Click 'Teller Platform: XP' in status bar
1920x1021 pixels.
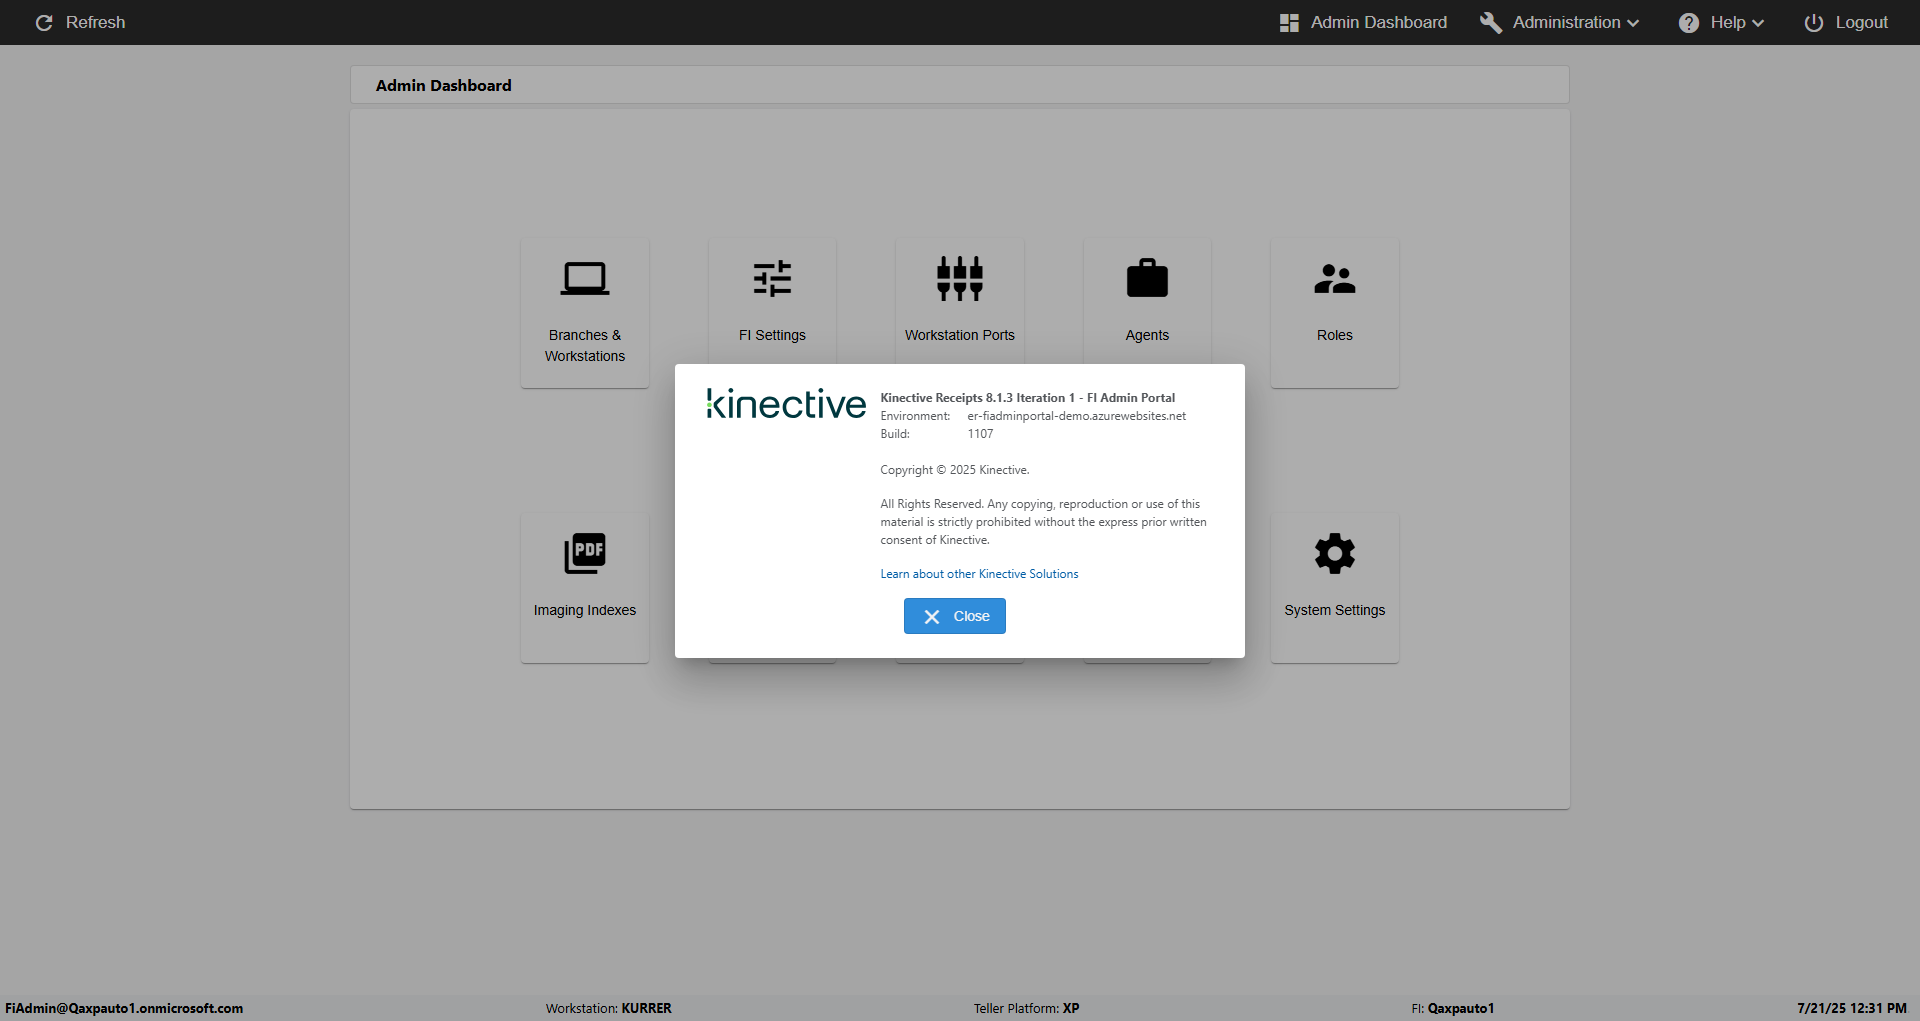tap(1027, 1008)
